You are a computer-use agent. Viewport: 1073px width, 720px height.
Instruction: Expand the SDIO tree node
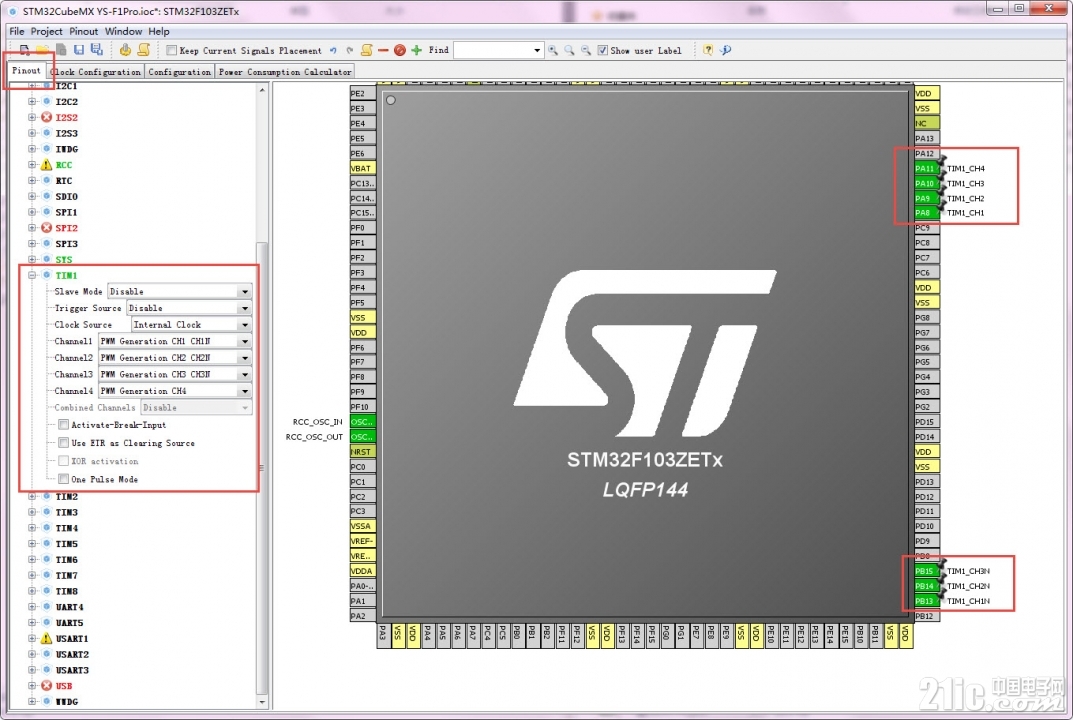pos(31,196)
